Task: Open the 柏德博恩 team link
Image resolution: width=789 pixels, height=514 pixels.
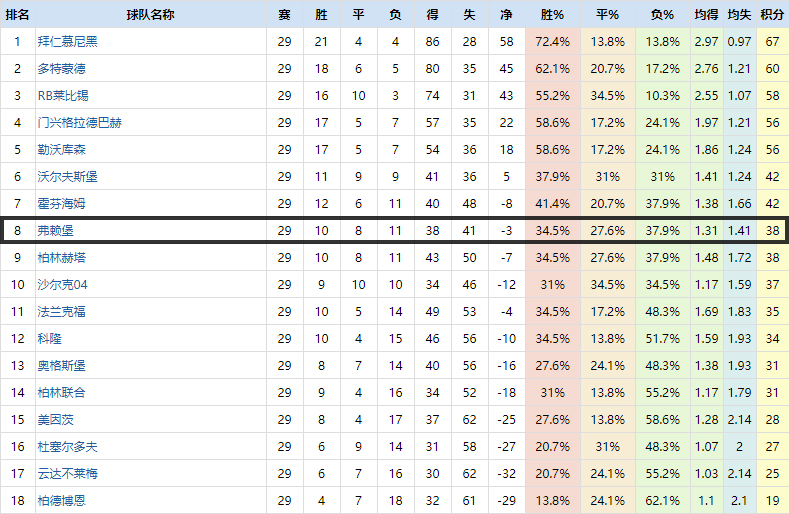Action: pos(61,500)
